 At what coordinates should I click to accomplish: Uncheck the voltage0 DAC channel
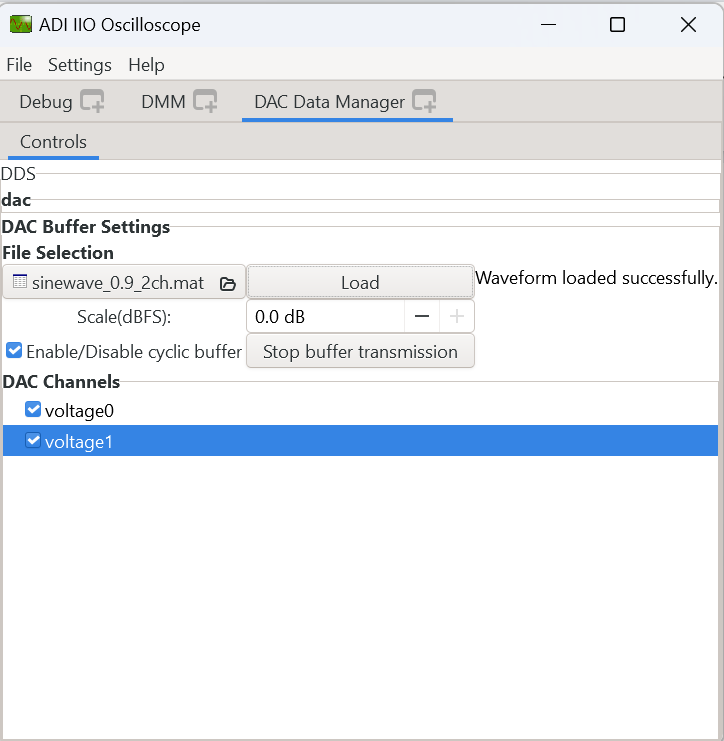pyautogui.click(x=33, y=409)
